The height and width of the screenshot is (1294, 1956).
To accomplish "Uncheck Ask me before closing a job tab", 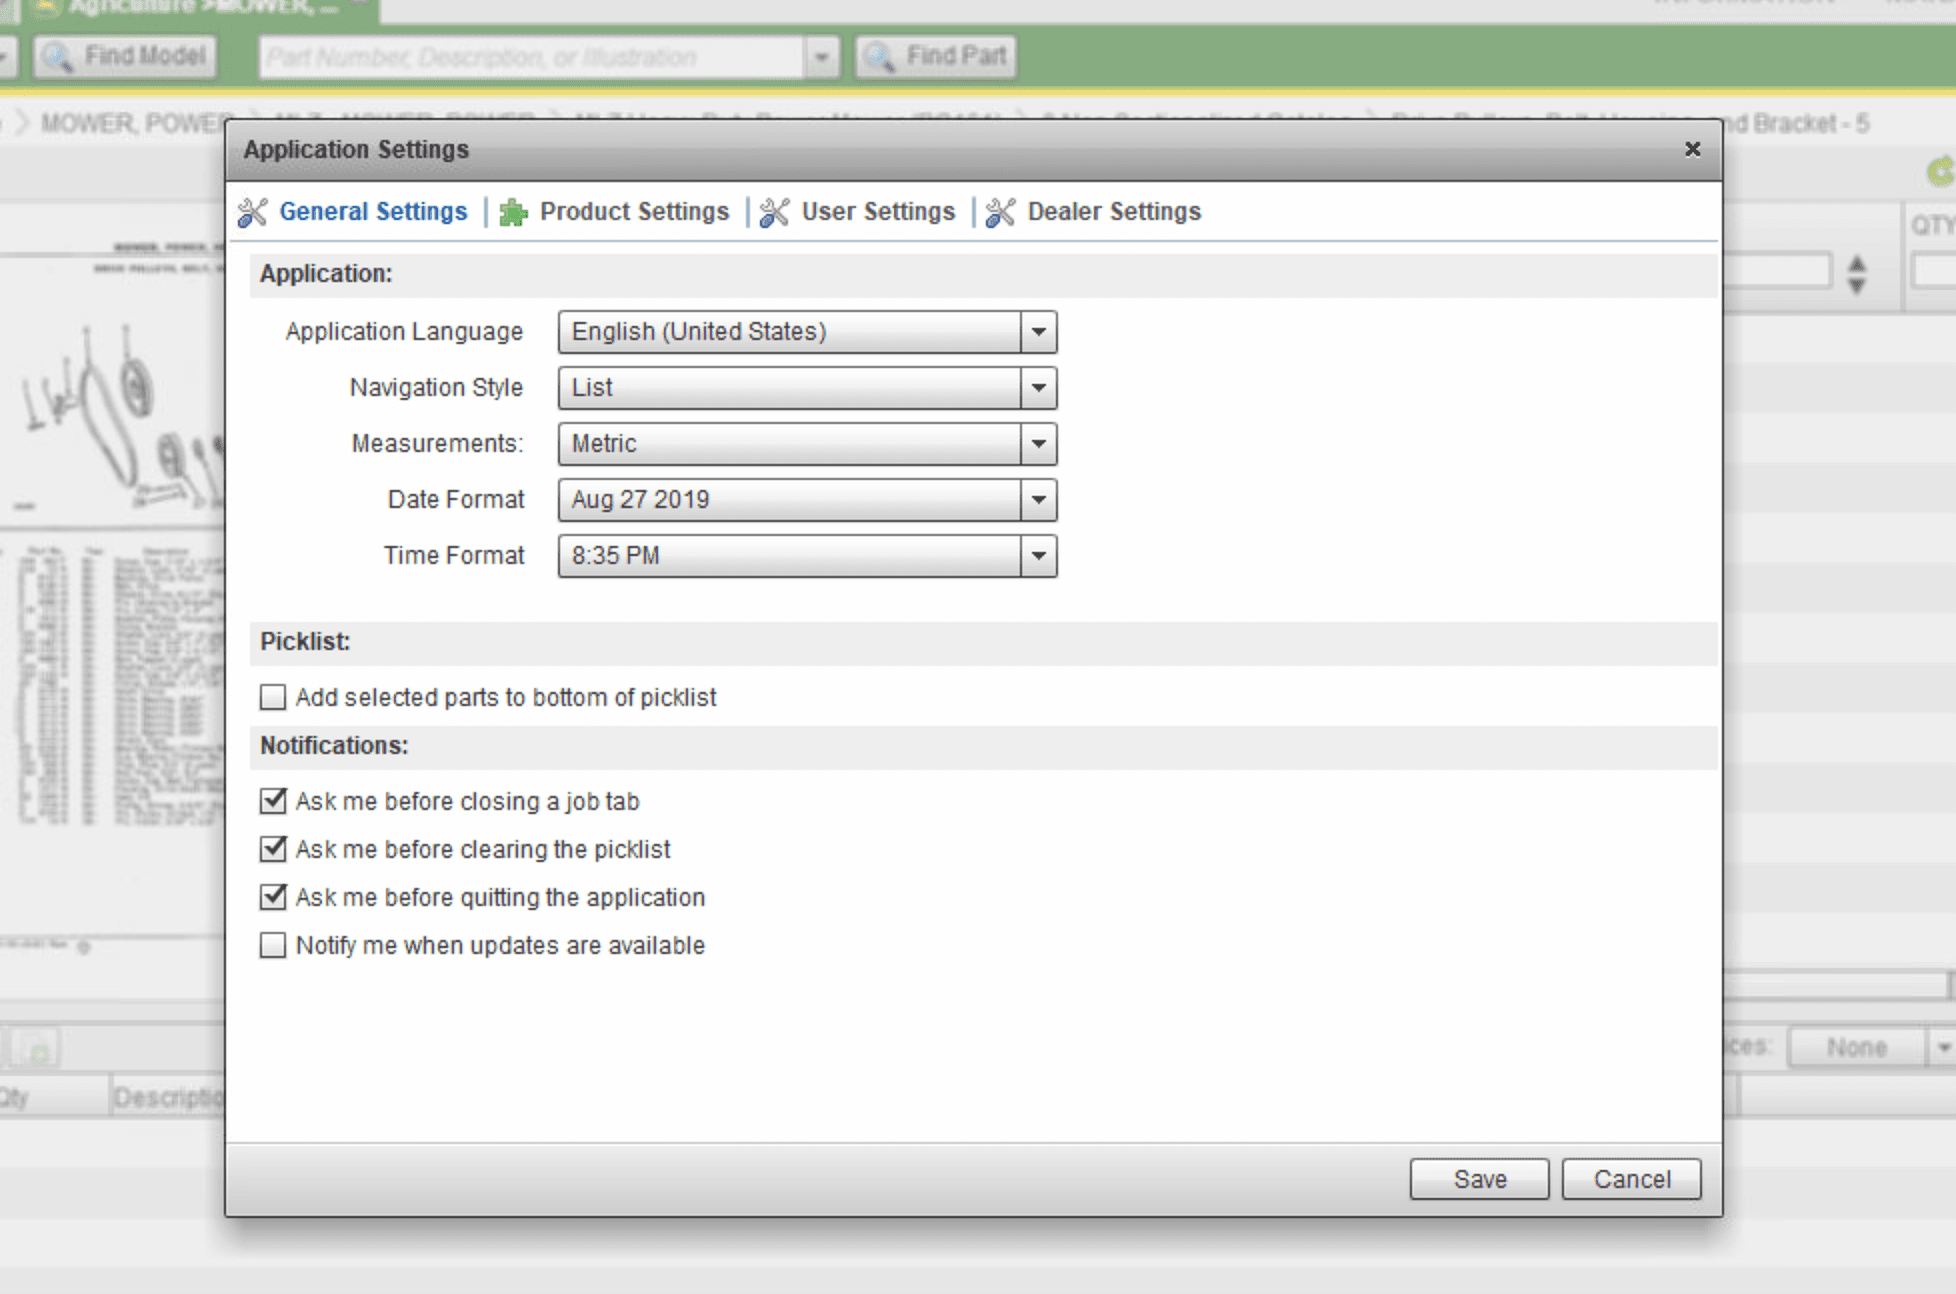I will point(273,801).
